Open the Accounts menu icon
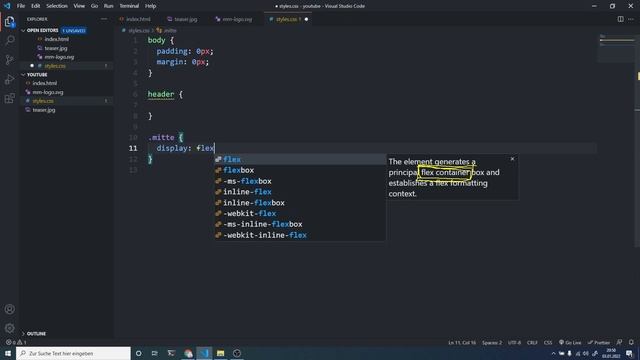The width and height of the screenshot is (640, 360). (9, 309)
